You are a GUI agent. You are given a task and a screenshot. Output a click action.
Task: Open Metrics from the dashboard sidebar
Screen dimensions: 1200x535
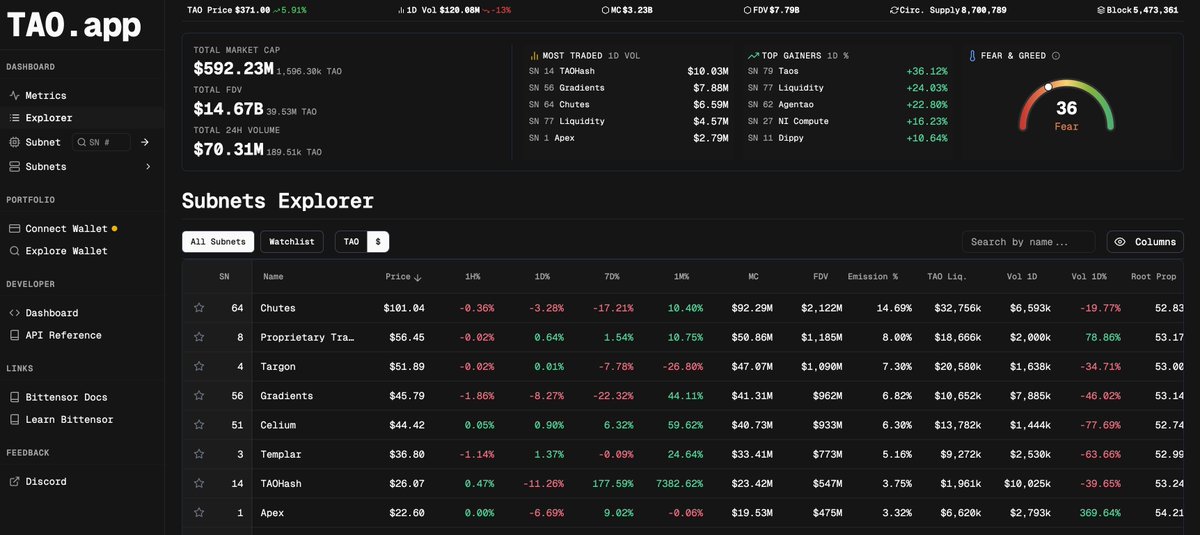coord(45,95)
